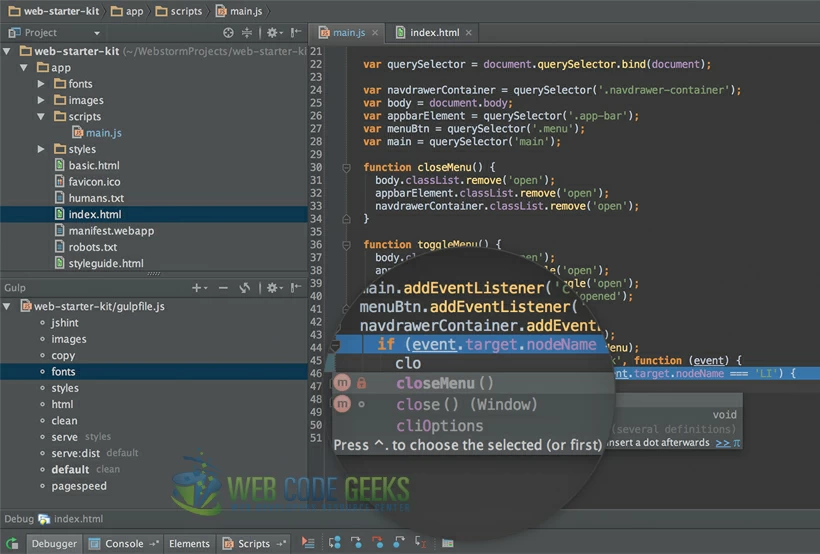This screenshot has height=554, width=820.
Task: Click the Step Out debug icon
Action: (x=399, y=542)
